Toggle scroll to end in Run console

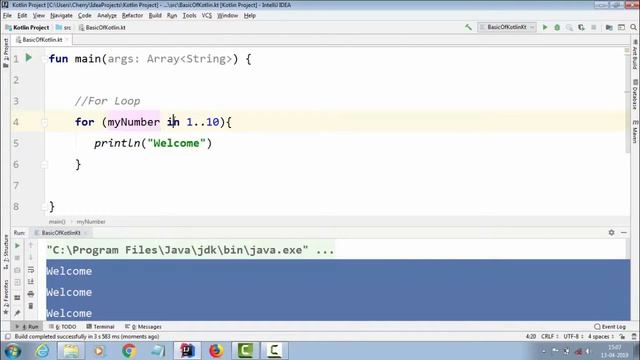coord(31,282)
